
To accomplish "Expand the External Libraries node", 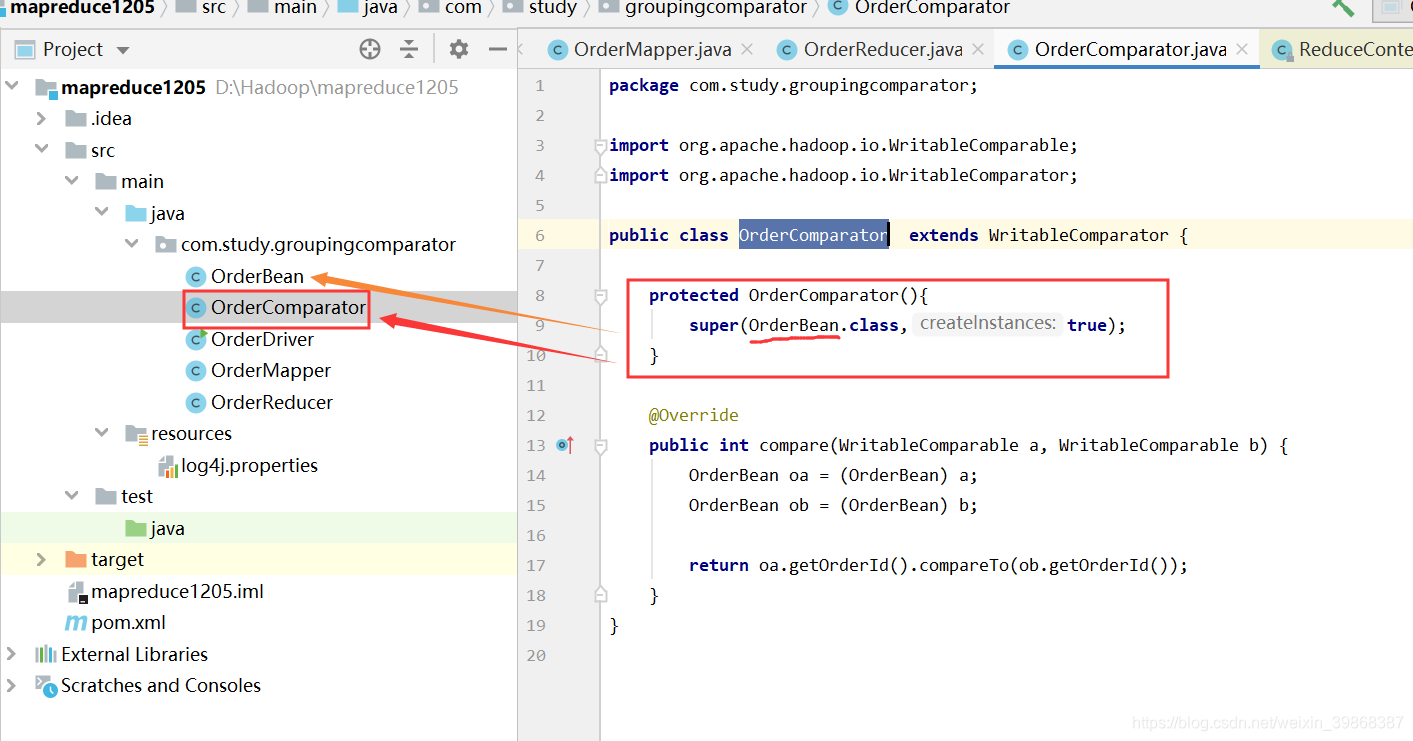I will [x=13, y=654].
